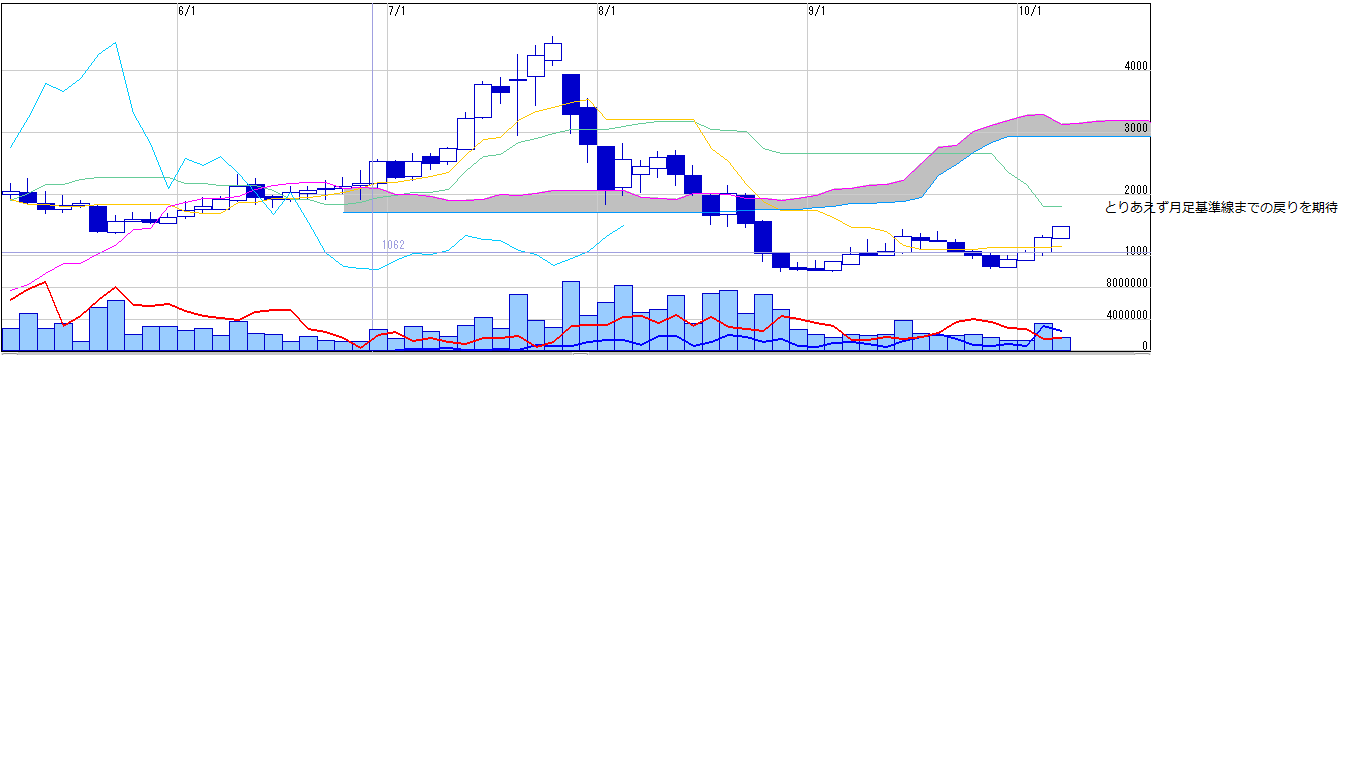Select the 7/1 date marker

point(396,11)
